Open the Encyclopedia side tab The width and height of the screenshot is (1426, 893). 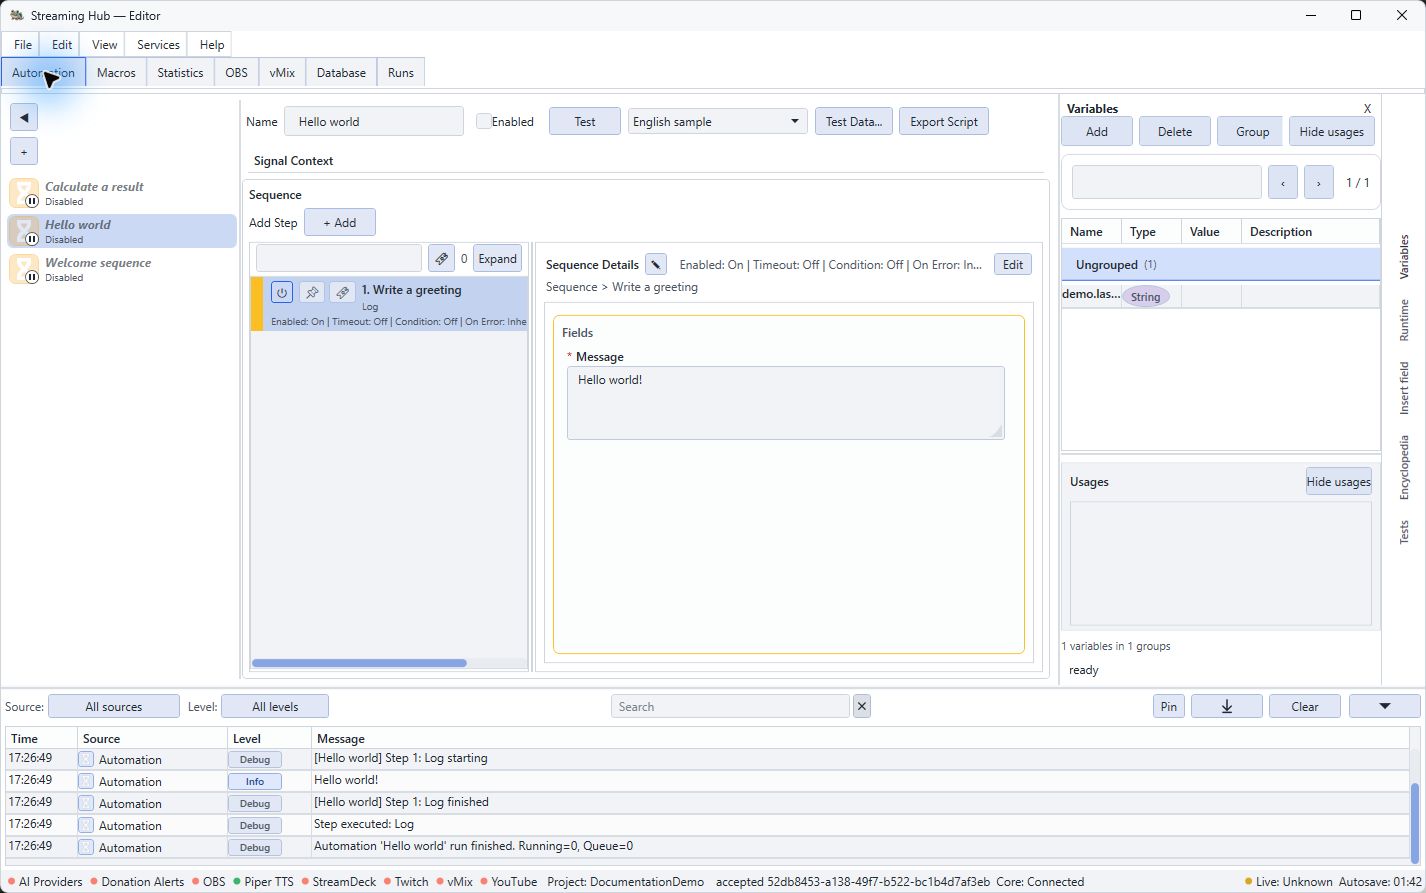tap(1404, 467)
